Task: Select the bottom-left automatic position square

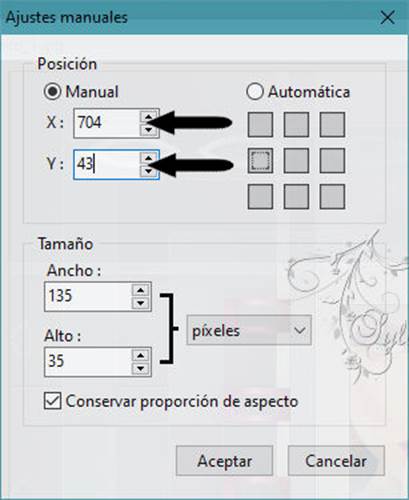Action: (260, 197)
